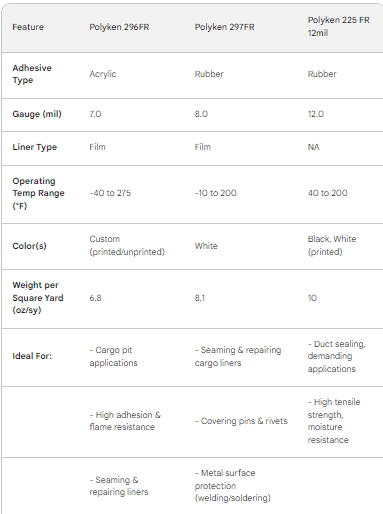Click the -40 to 275 temperature cell
This screenshot has width=383, height=514.
coord(110,193)
